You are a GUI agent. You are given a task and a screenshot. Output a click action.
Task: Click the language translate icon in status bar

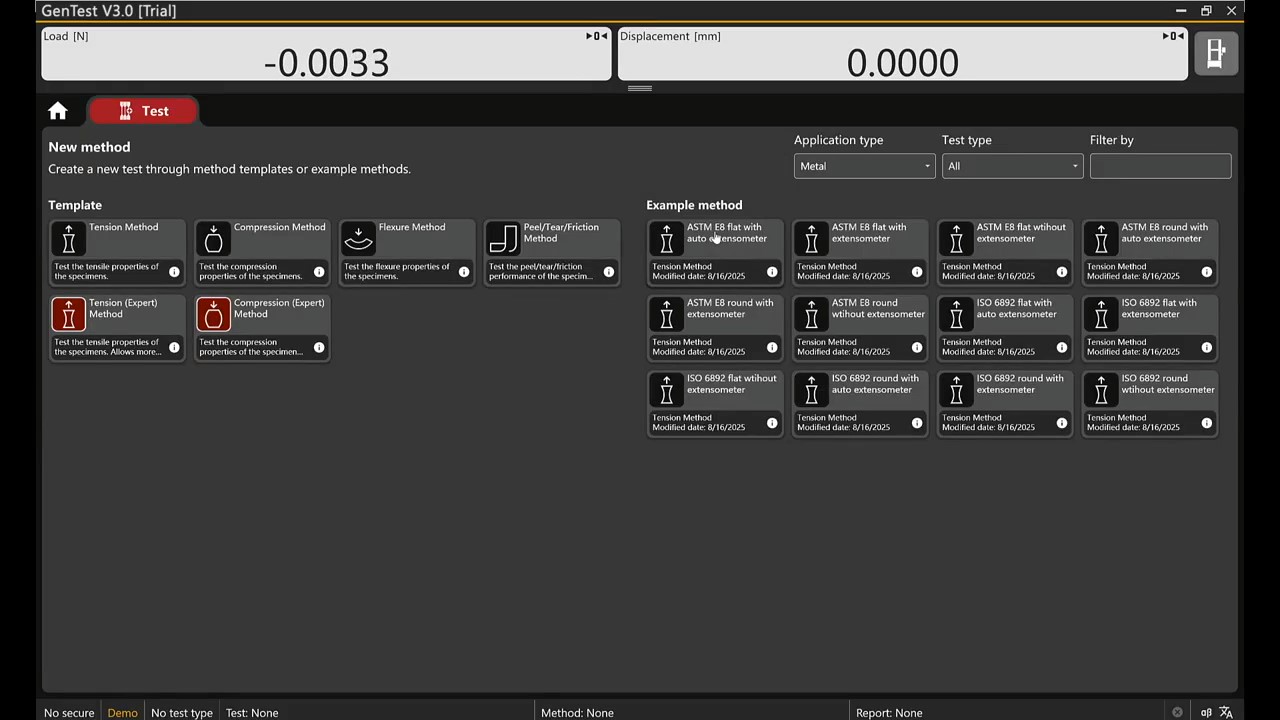[x=1226, y=712]
